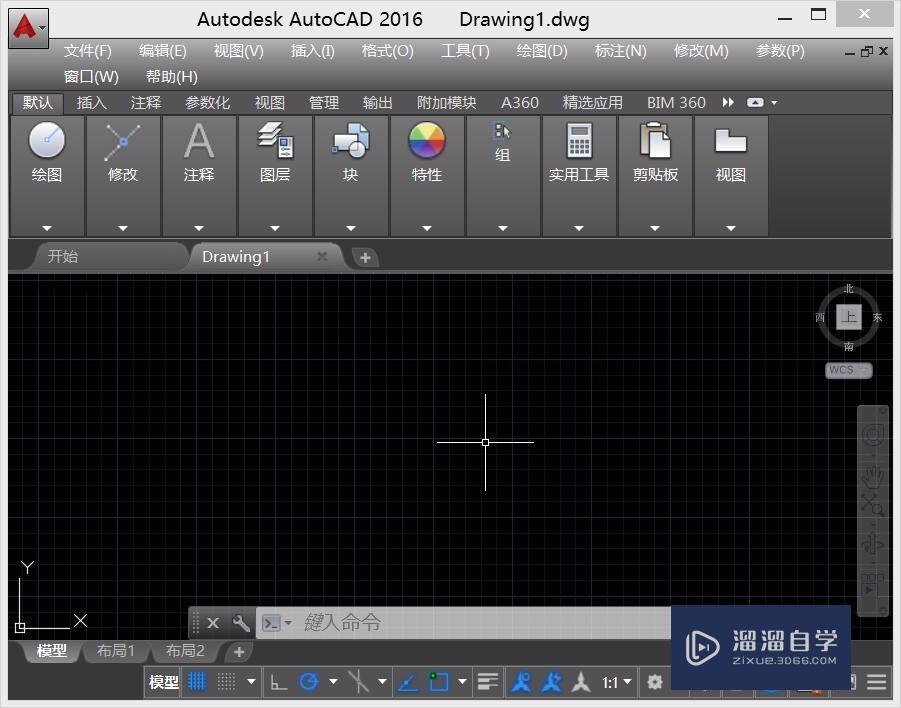Toggle lineweight display in status bar

click(x=488, y=682)
